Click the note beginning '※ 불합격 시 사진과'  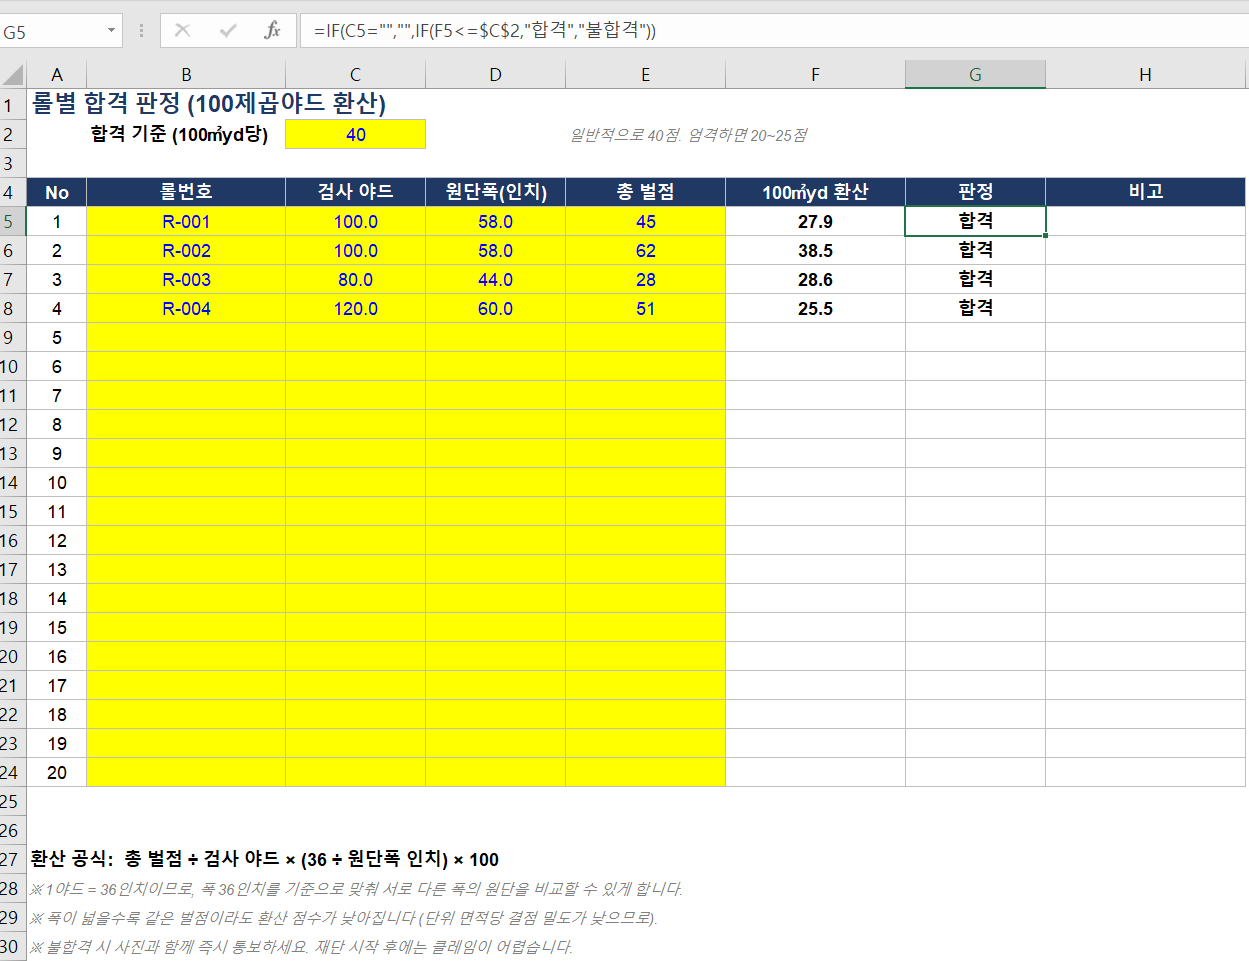point(301,947)
